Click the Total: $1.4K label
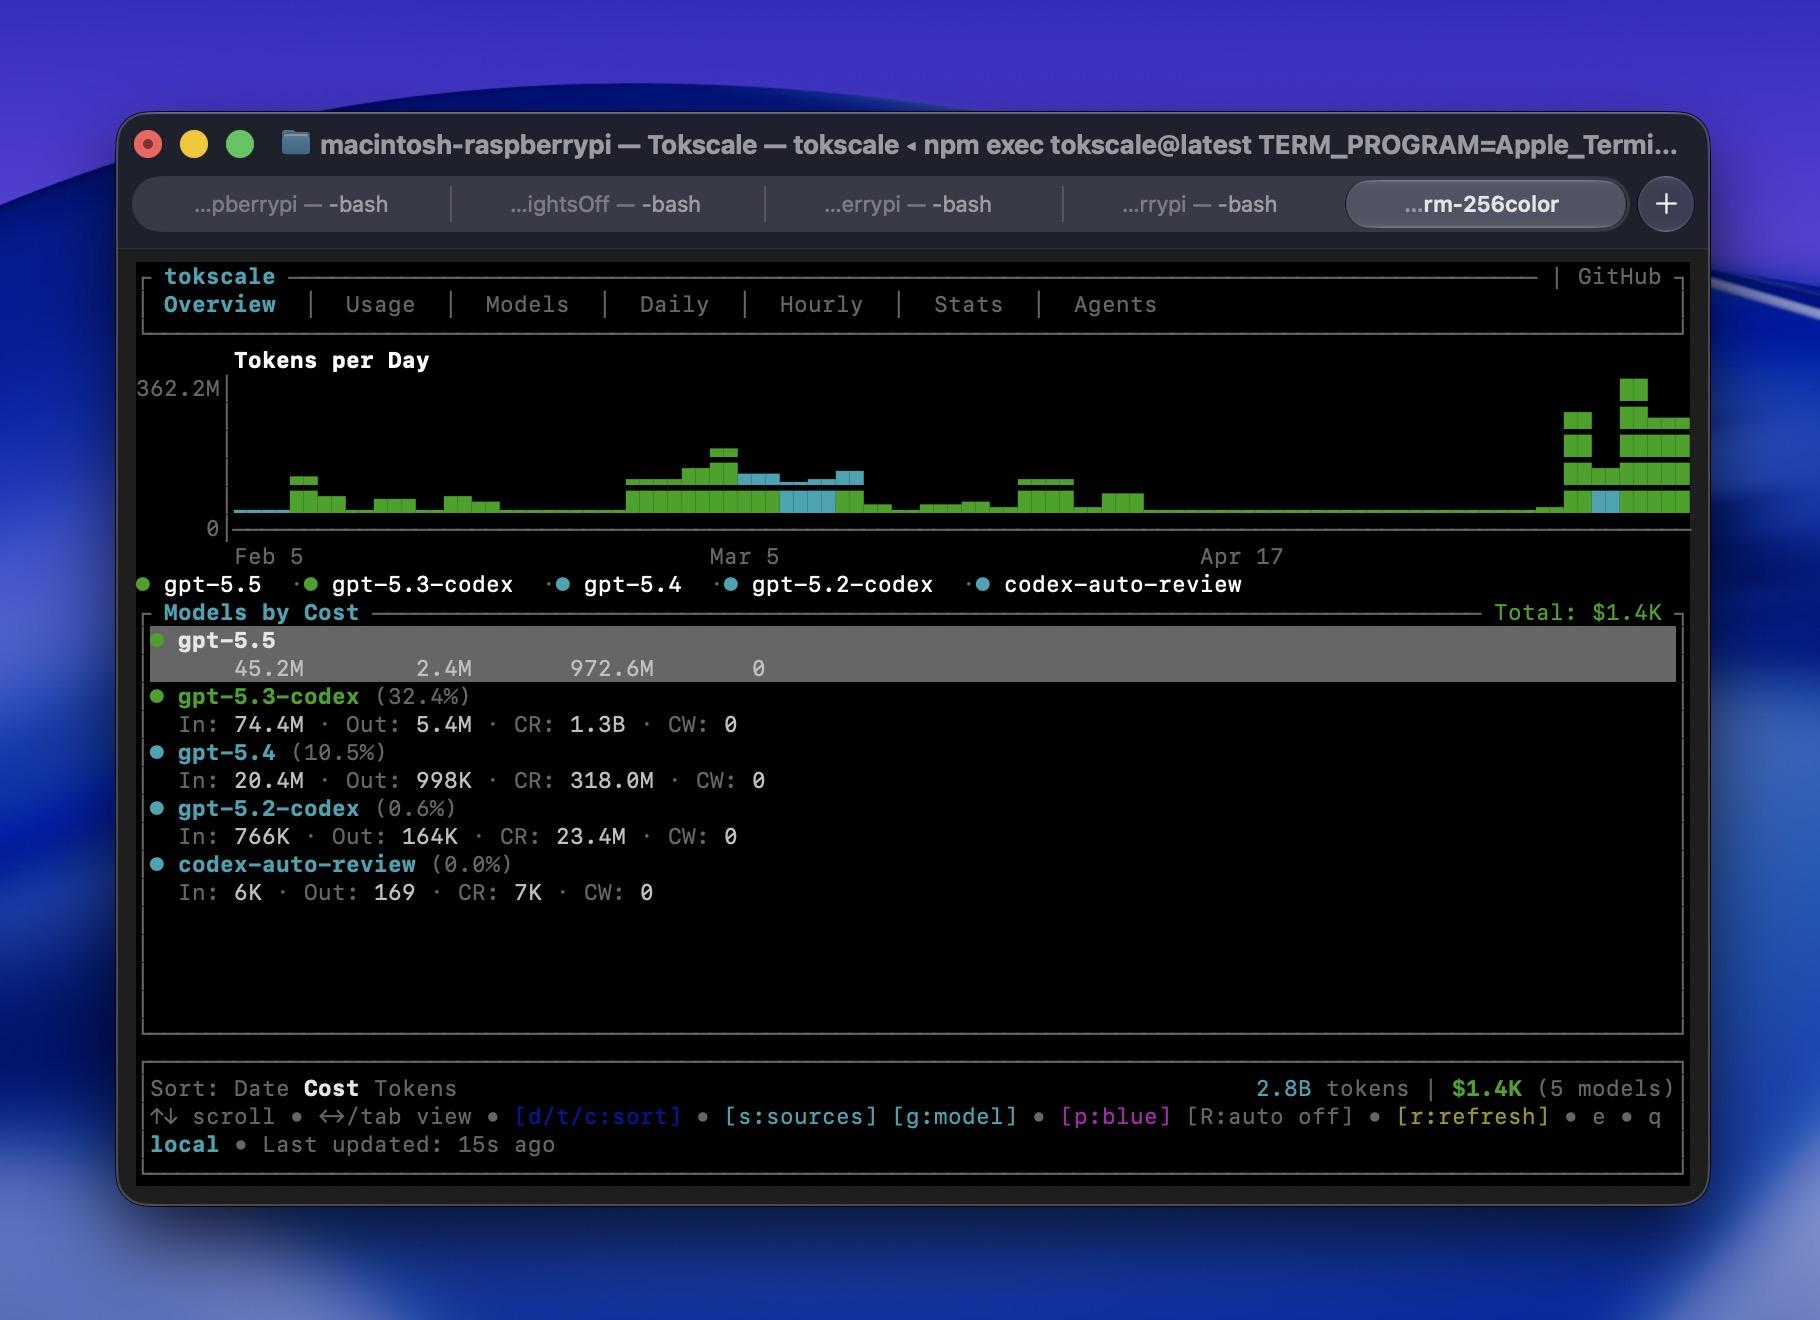 click(x=1577, y=612)
